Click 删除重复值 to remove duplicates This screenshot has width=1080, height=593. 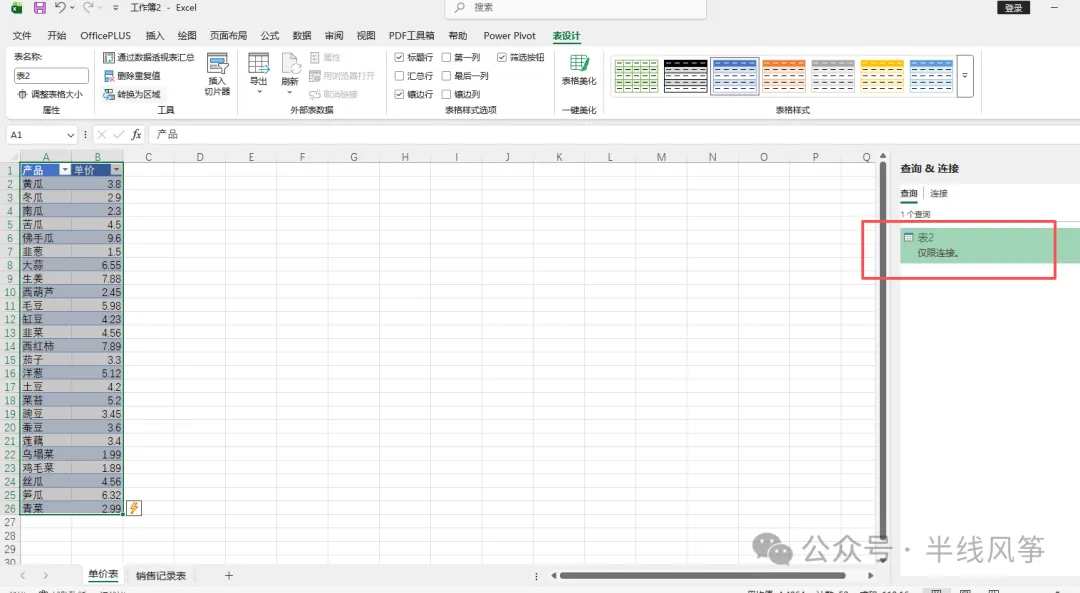(132, 76)
